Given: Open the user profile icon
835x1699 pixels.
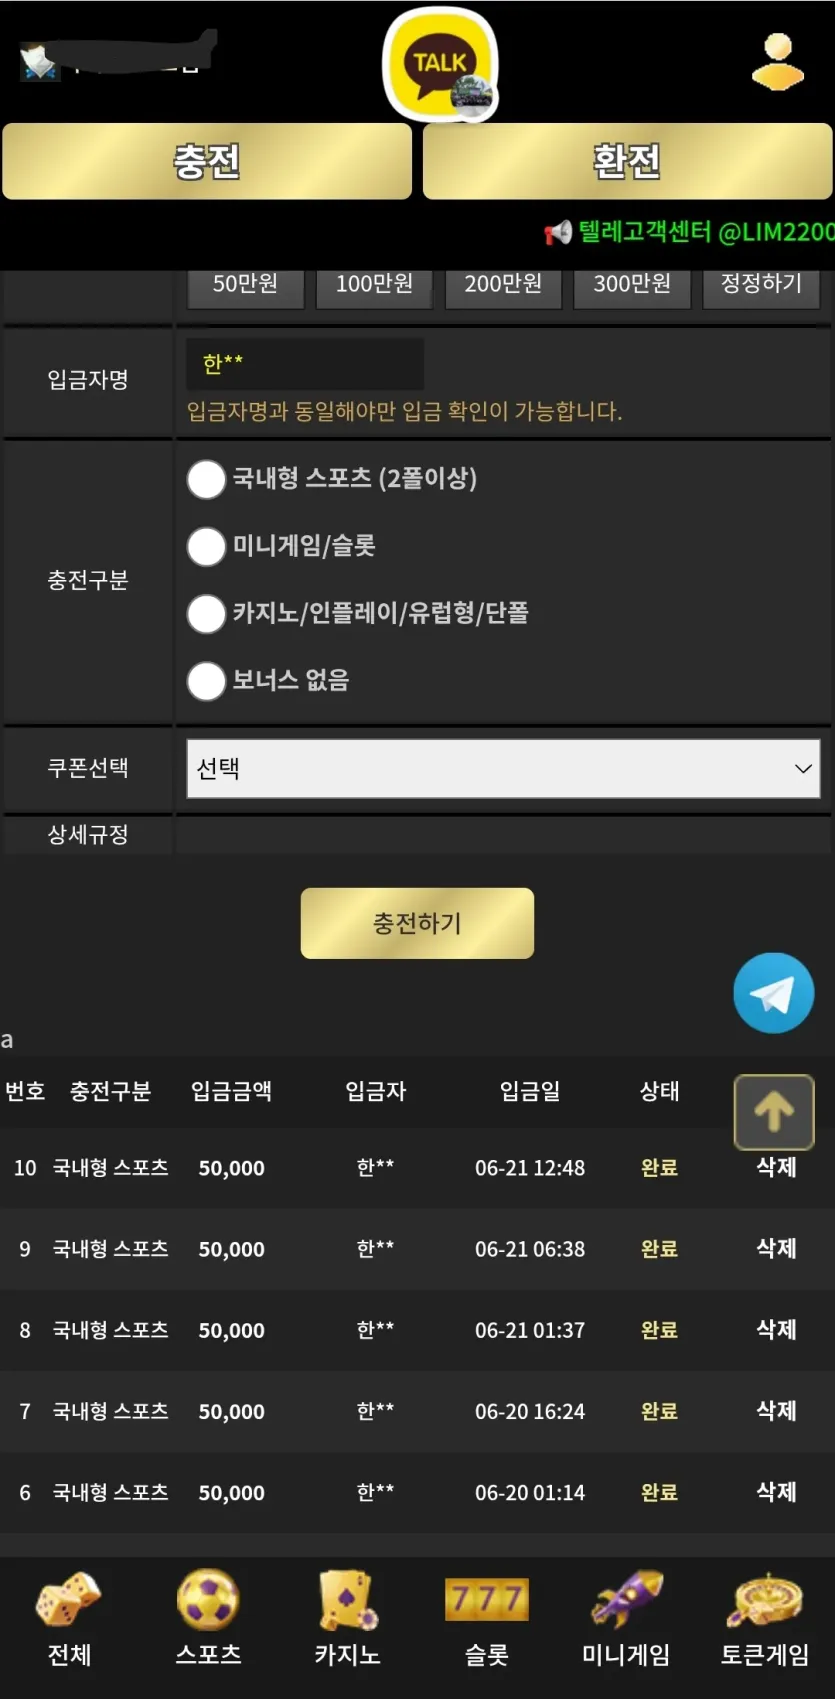Looking at the screenshot, I should (778, 62).
